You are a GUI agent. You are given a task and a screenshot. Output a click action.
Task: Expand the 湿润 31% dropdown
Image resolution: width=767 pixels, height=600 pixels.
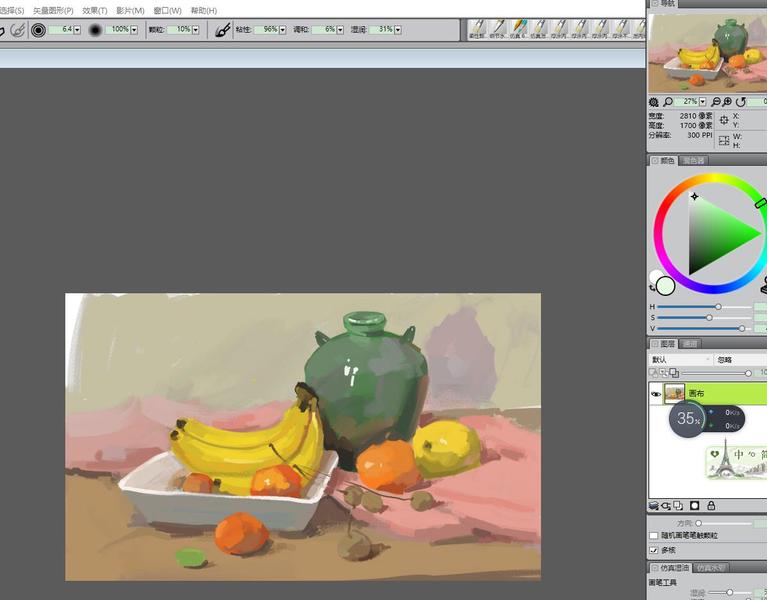[398, 30]
